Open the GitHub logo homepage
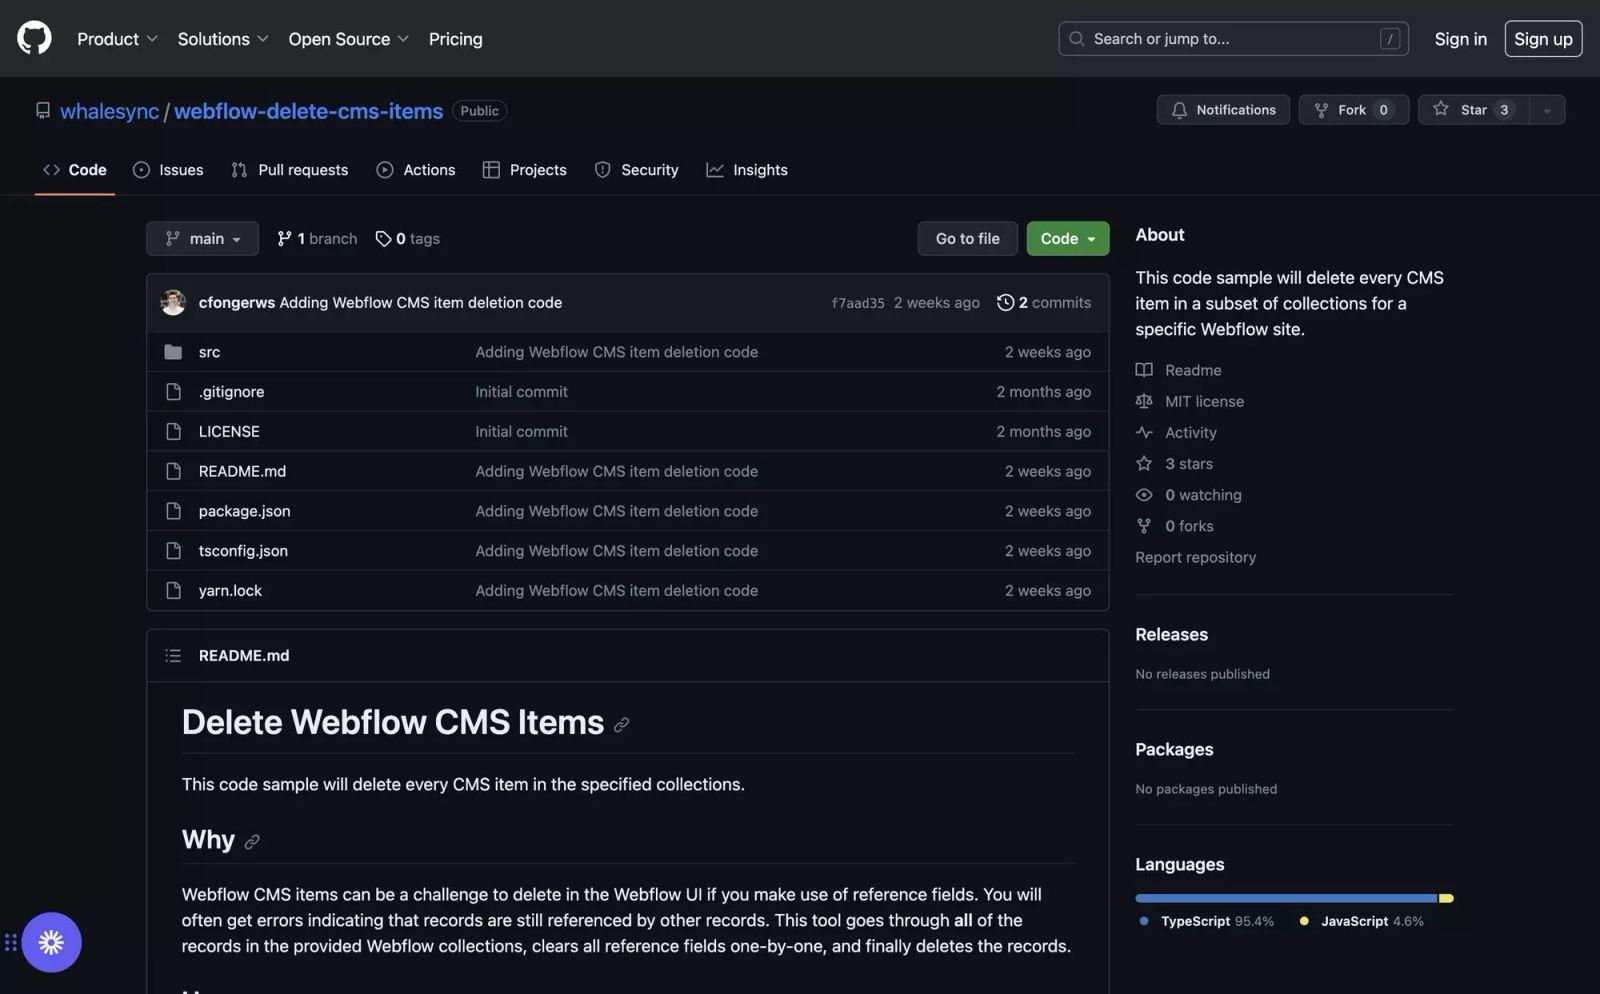The height and width of the screenshot is (994, 1600). pyautogui.click(x=34, y=38)
